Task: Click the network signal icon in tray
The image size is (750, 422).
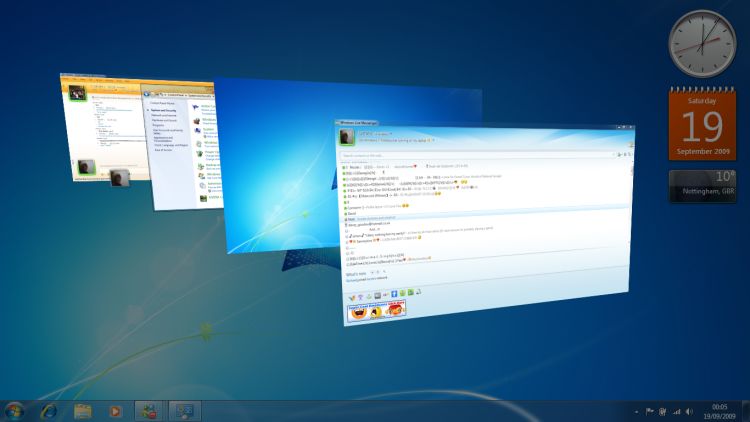Action: pyautogui.click(x=675, y=410)
